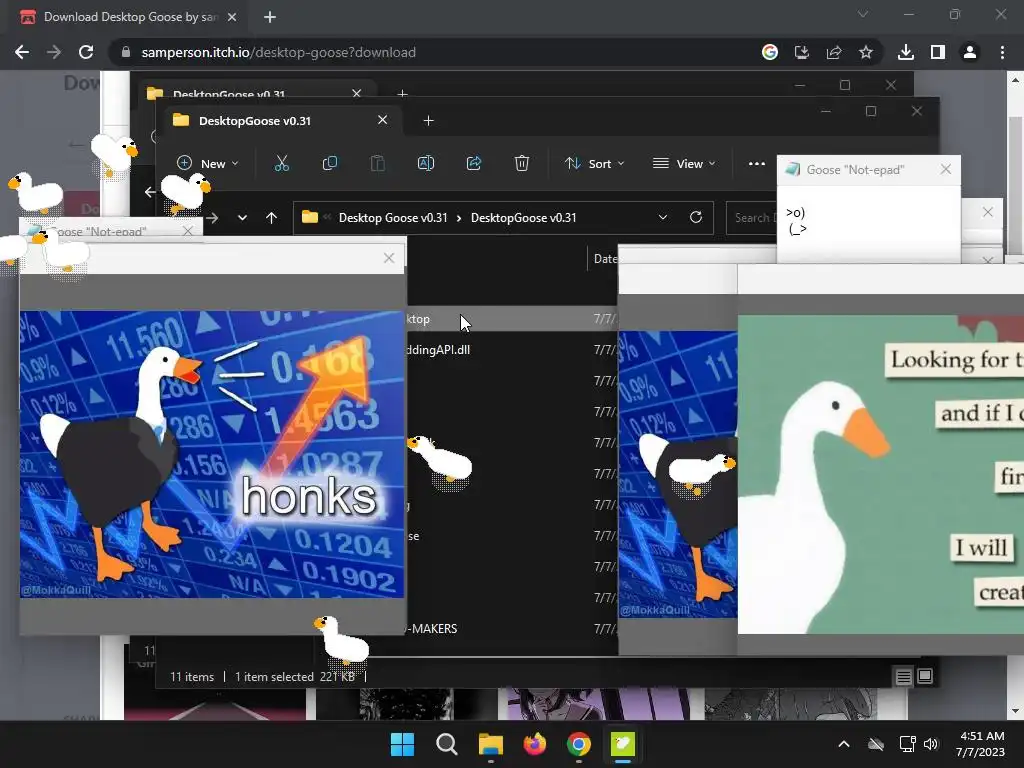Select the file ending in ddingAPI.dll
This screenshot has height=768, width=1024.
coord(438,349)
